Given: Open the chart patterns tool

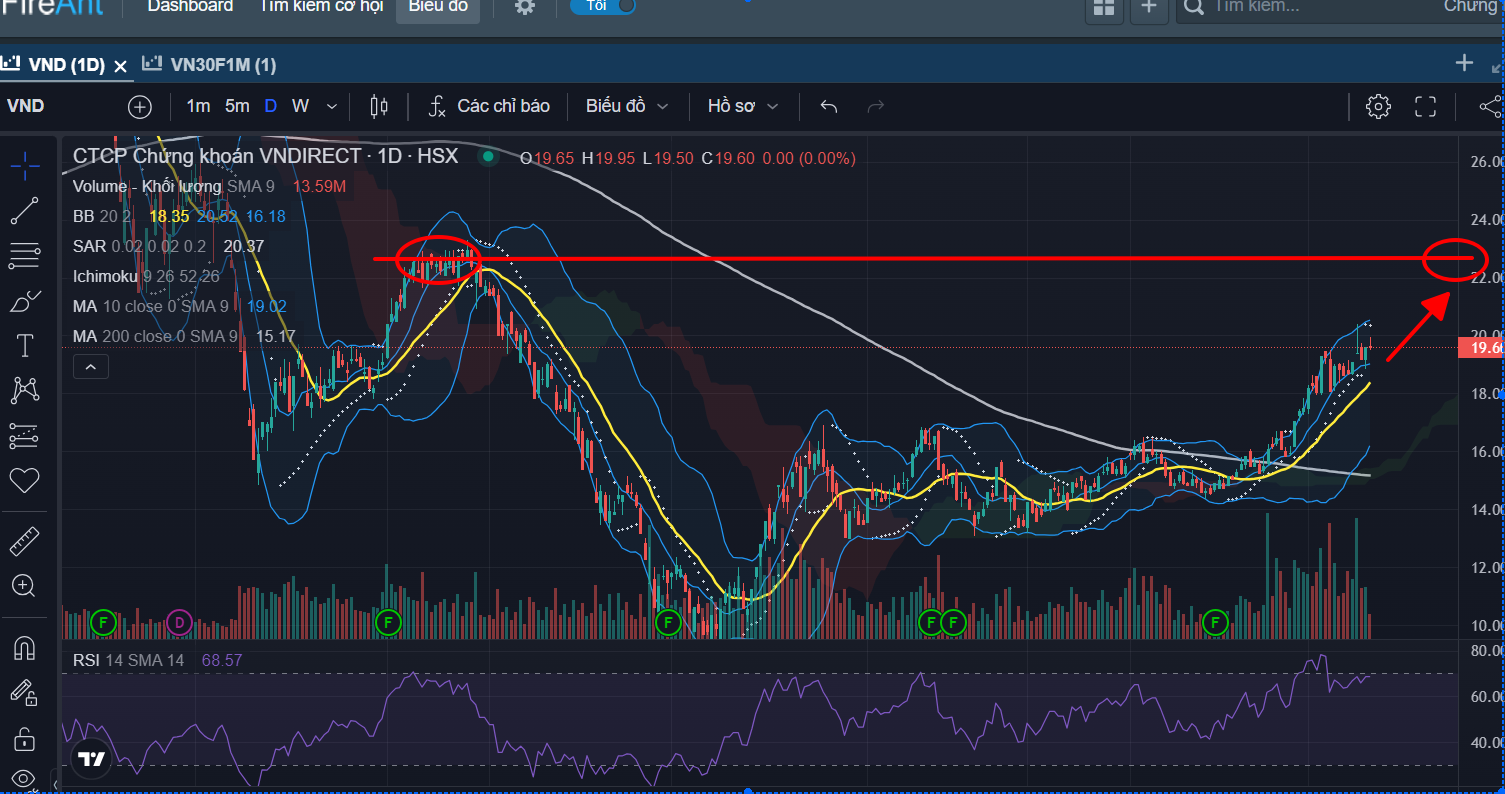Looking at the screenshot, I should click(24, 391).
